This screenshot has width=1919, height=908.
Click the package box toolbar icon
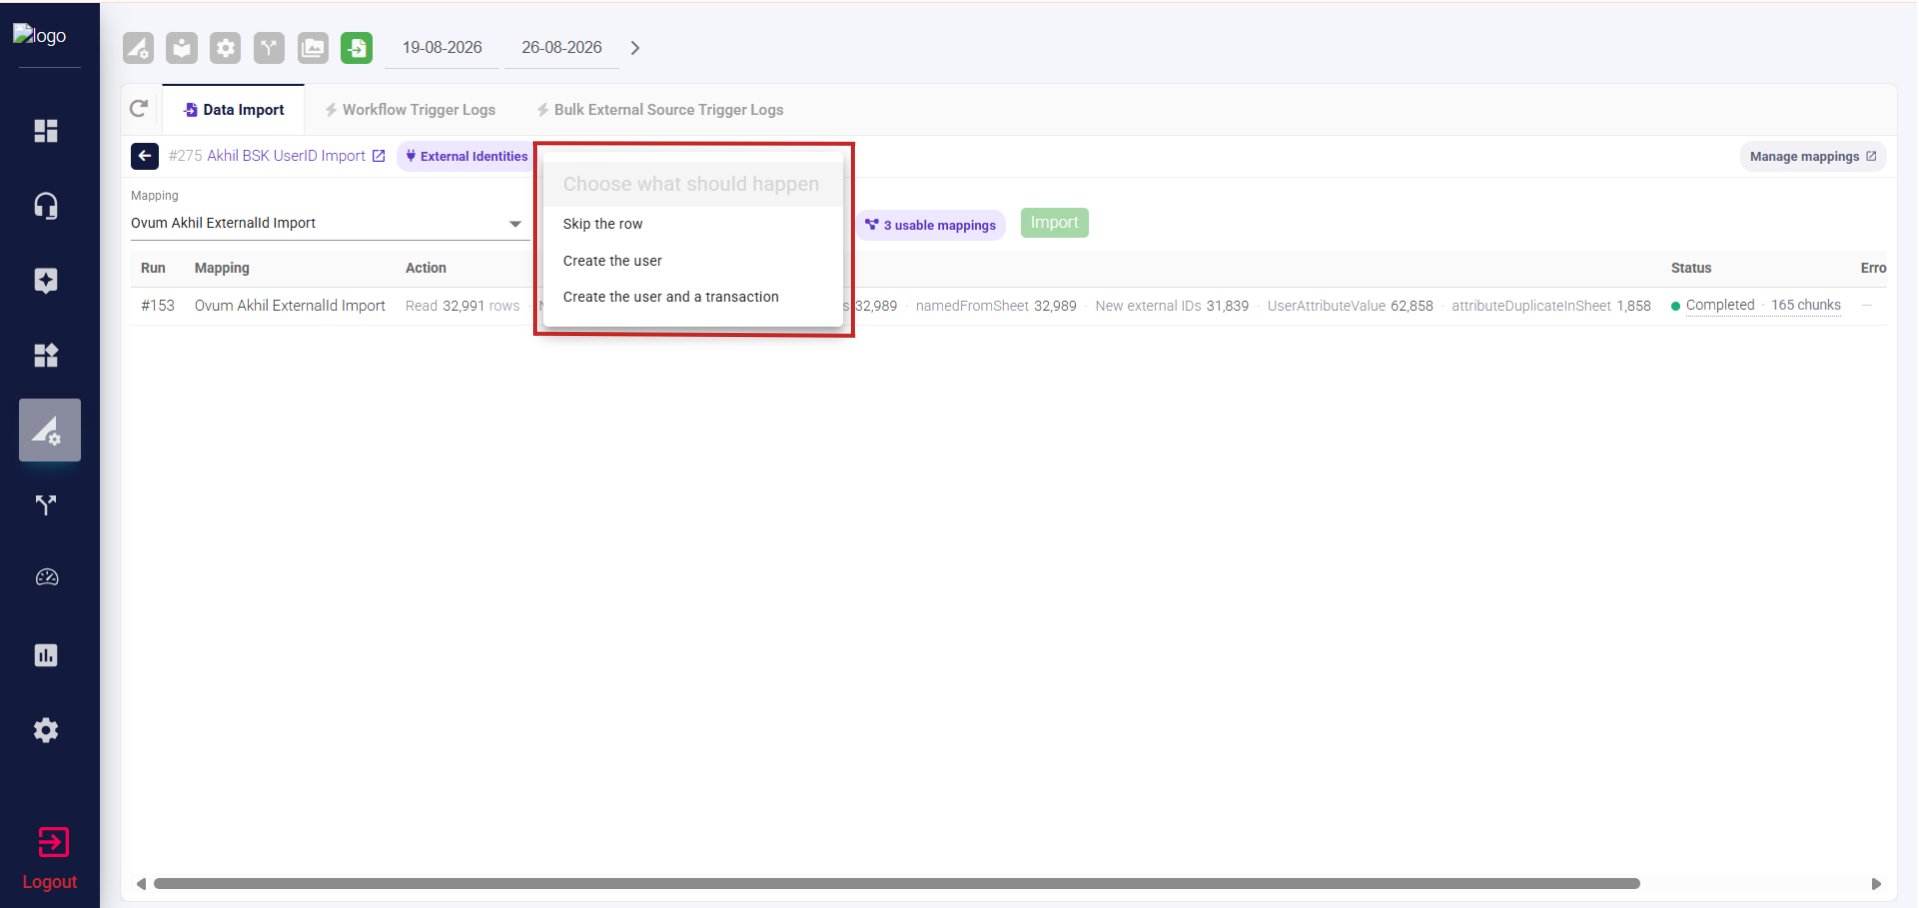(x=182, y=48)
